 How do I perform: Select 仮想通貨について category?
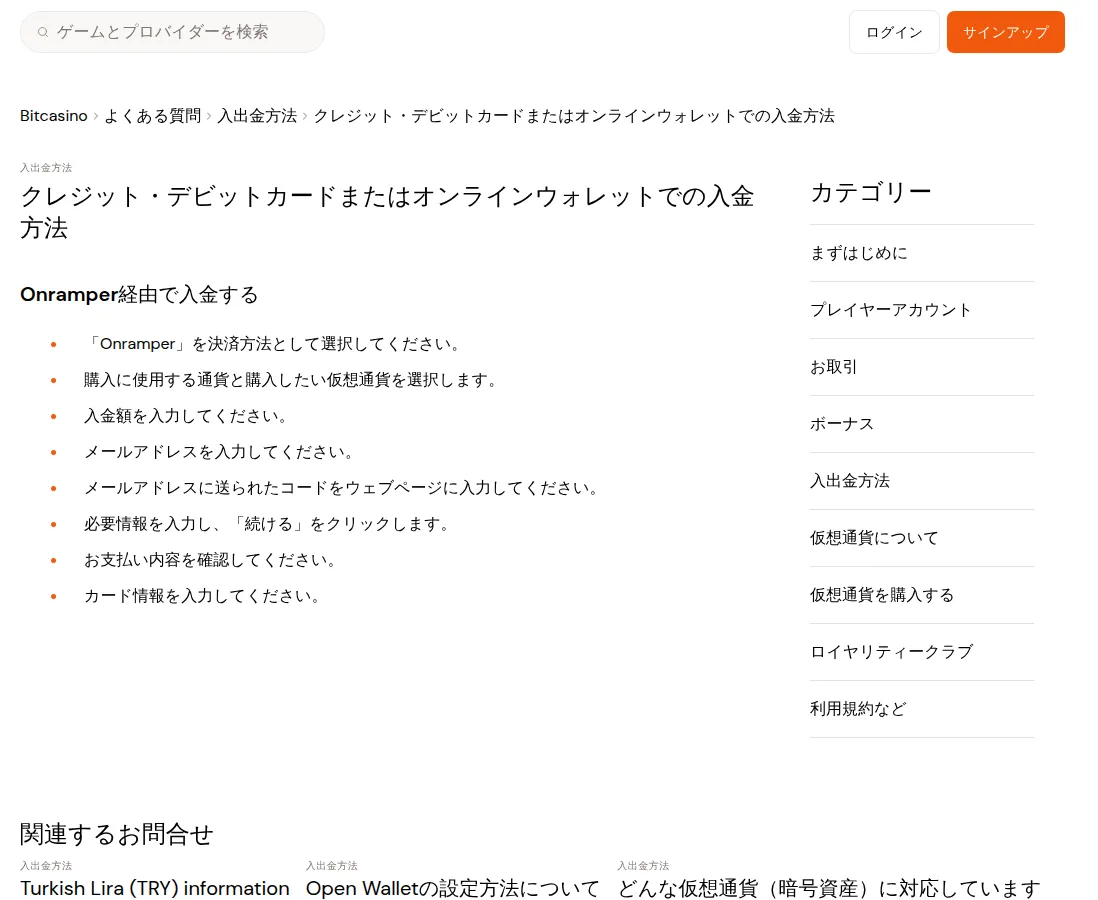[922, 538]
